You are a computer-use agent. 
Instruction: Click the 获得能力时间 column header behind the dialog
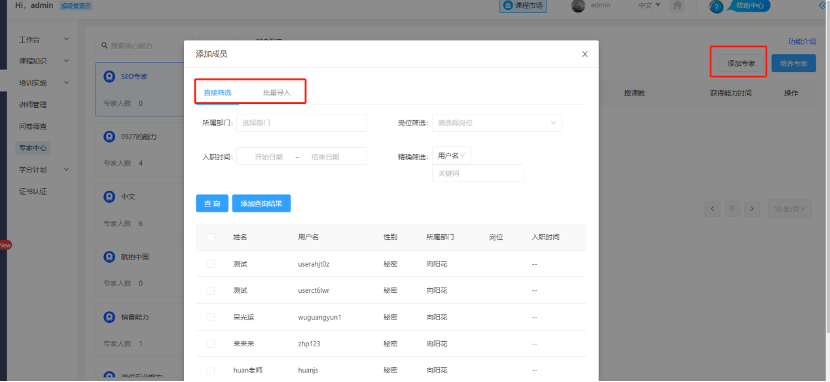point(730,93)
